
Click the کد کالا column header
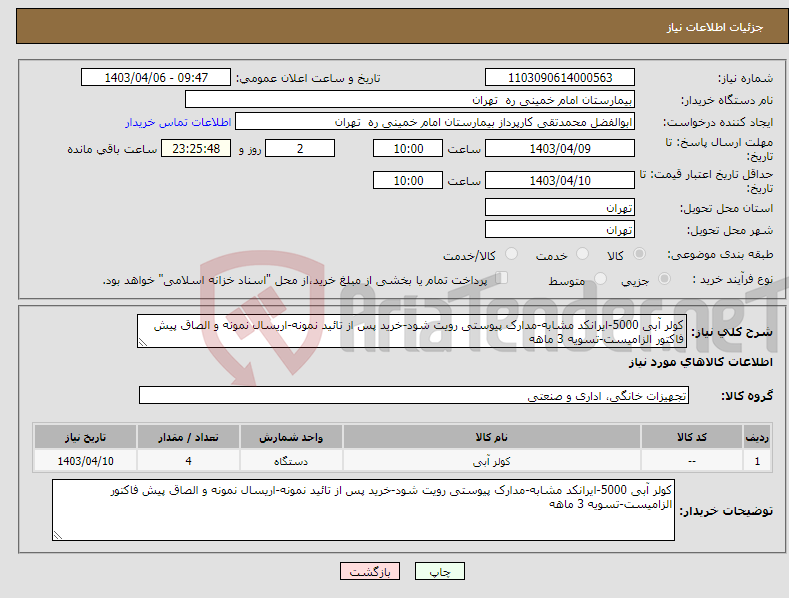coord(692,437)
